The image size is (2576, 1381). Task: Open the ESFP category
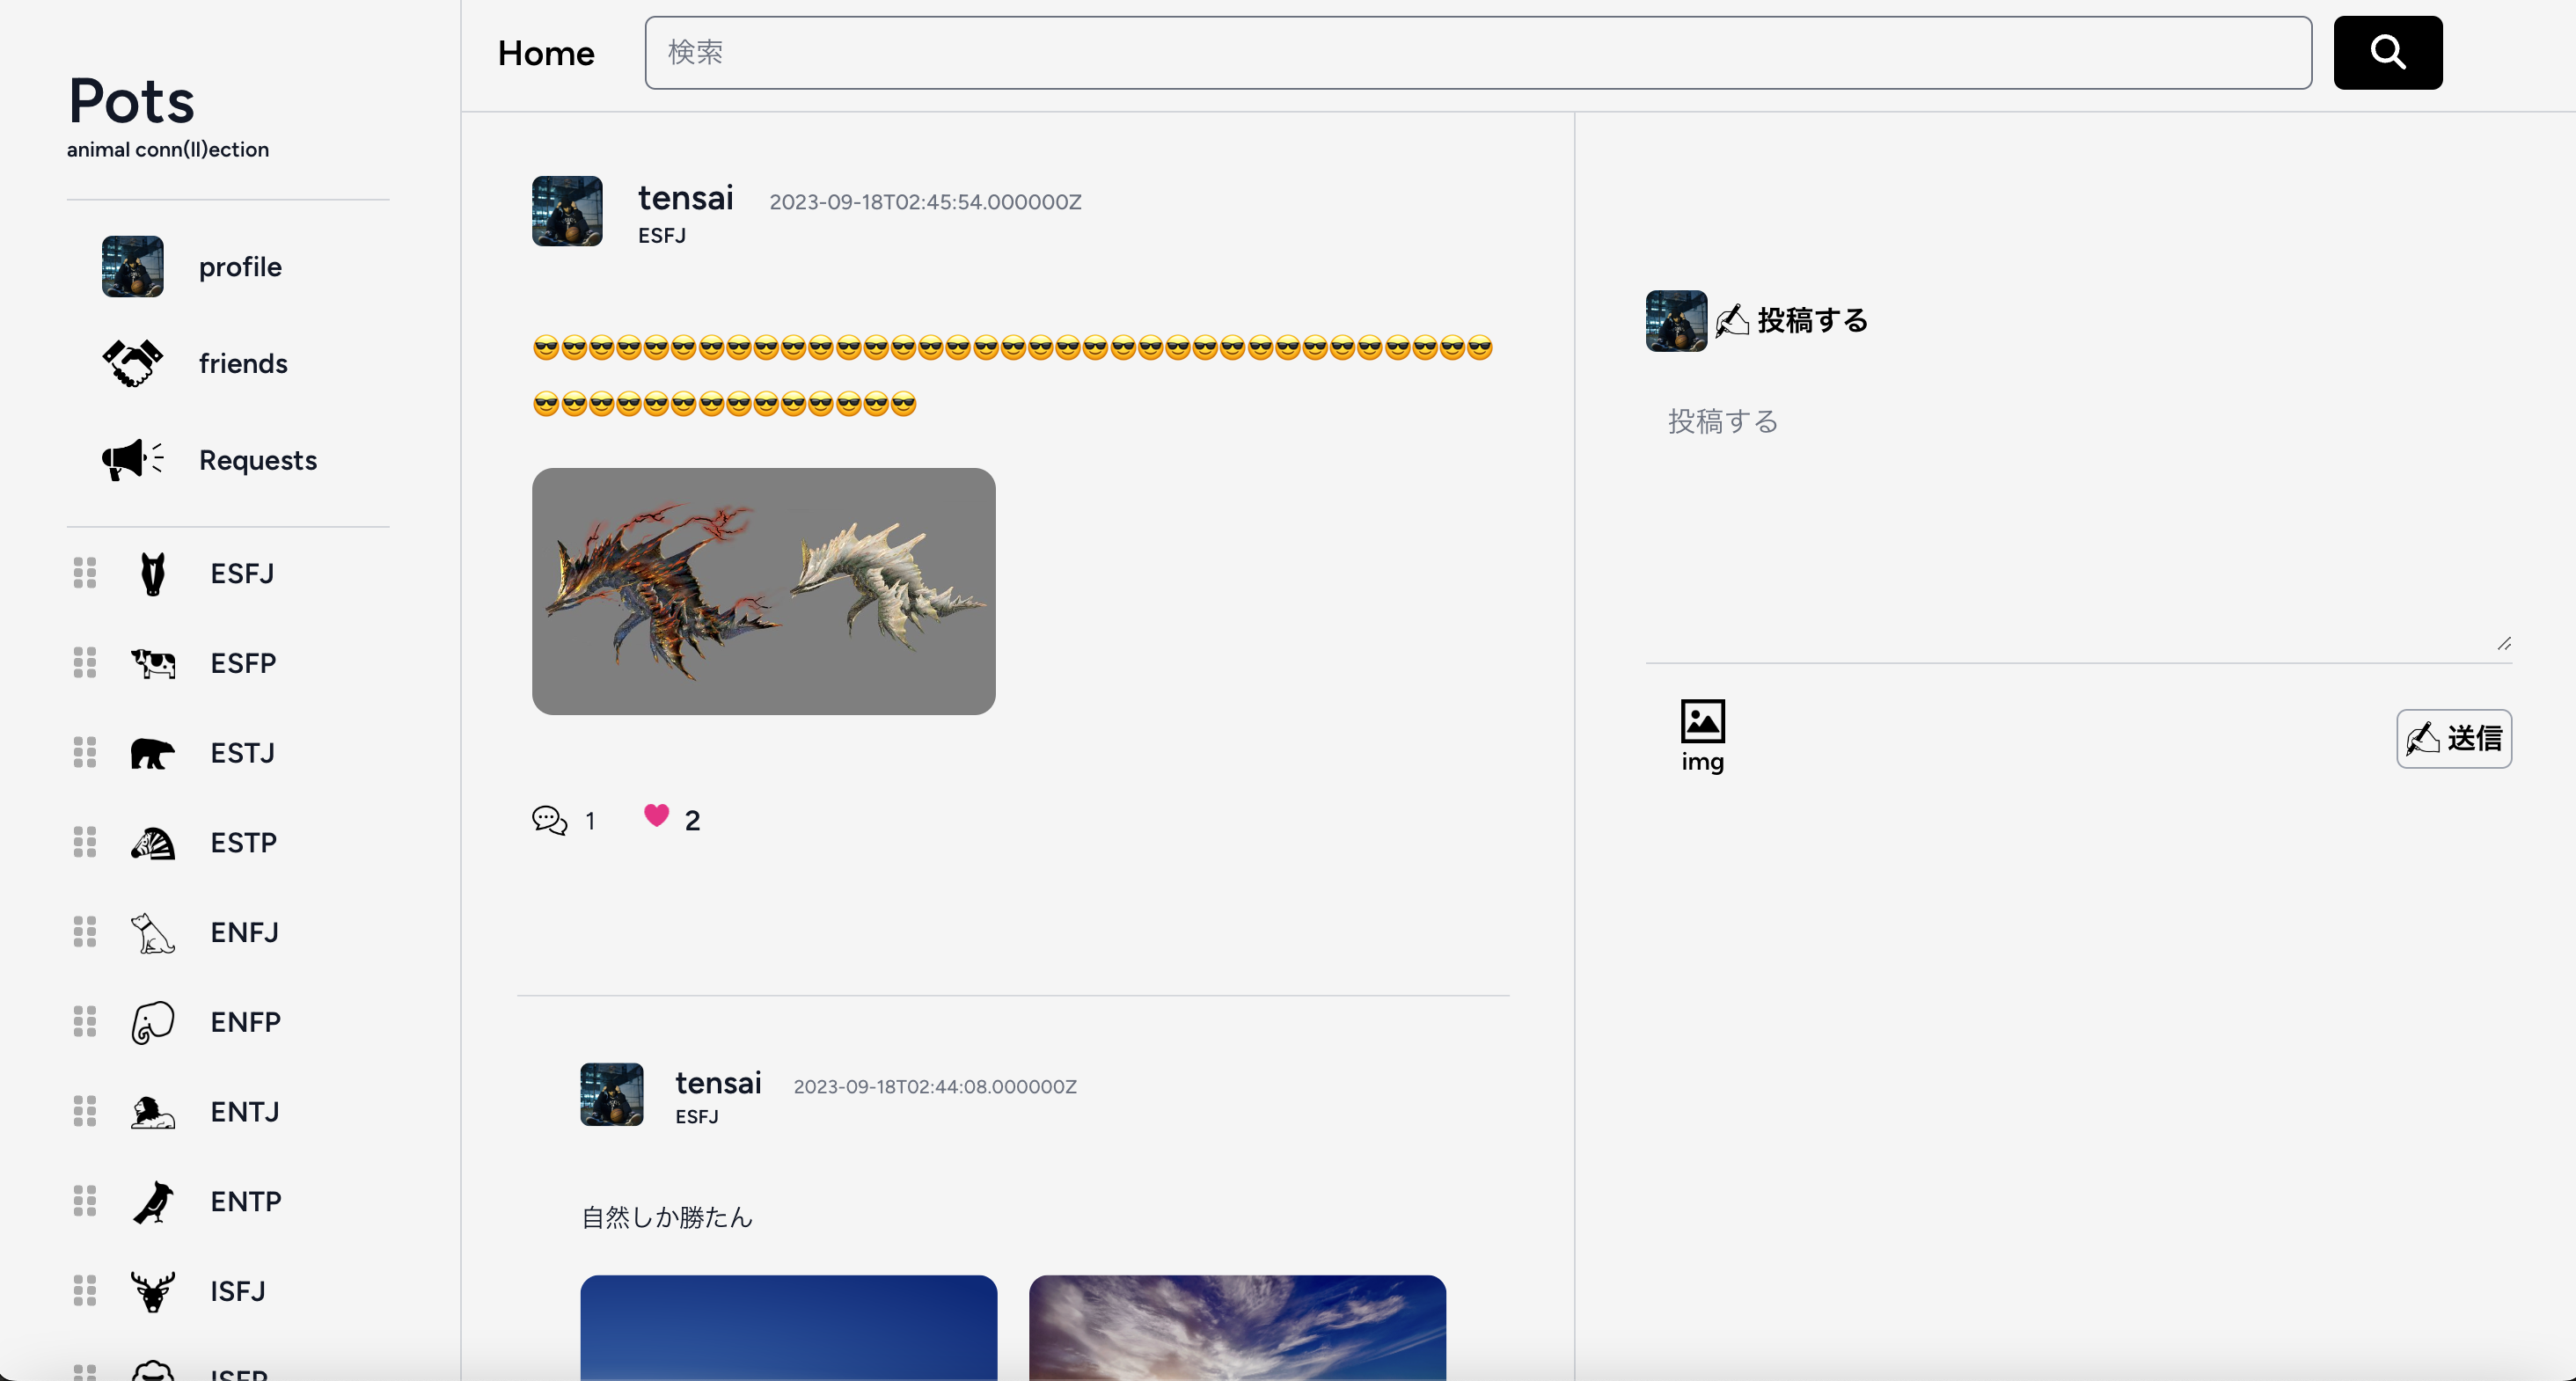coord(243,663)
